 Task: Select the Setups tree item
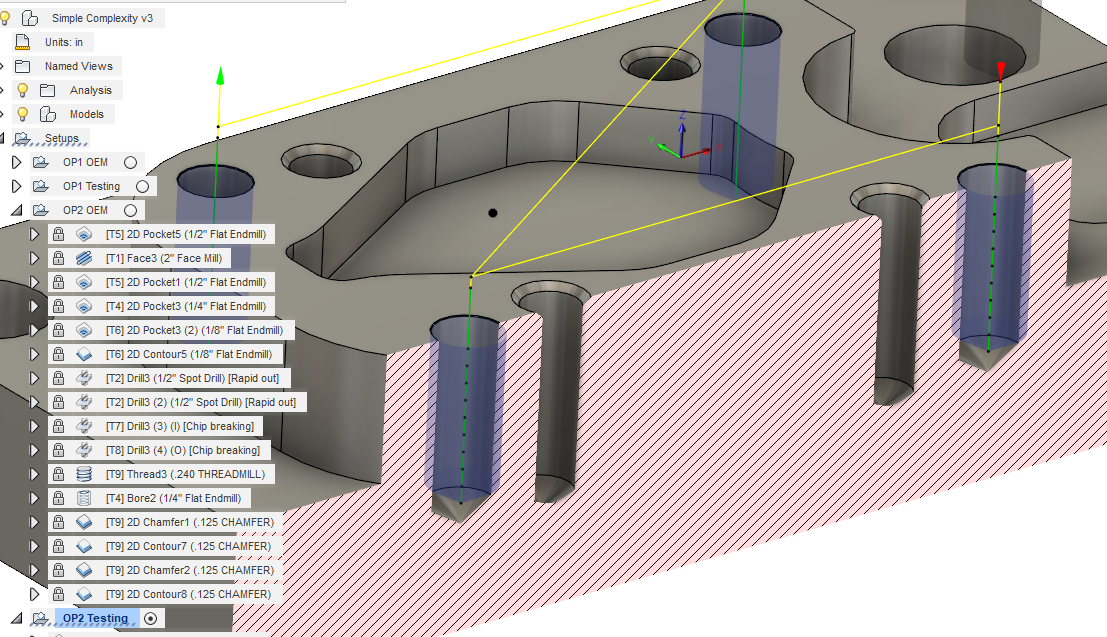(x=61, y=138)
